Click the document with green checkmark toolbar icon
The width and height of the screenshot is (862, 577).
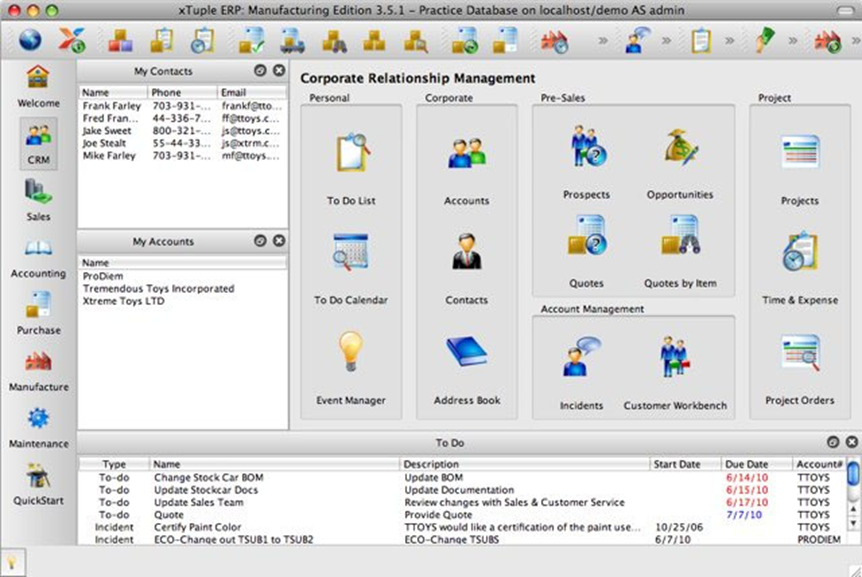click(x=251, y=40)
